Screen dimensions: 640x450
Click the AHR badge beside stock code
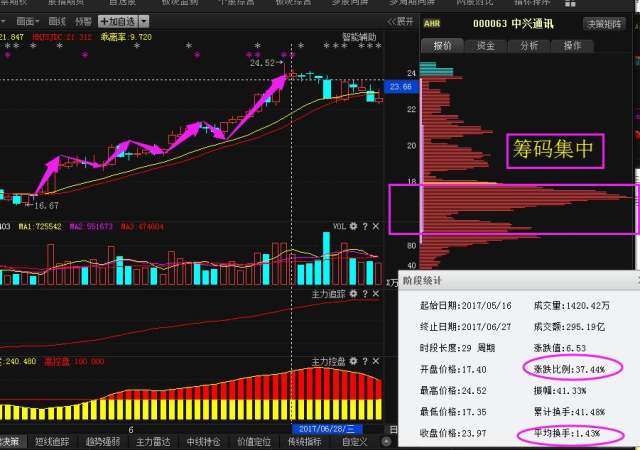coord(431,24)
